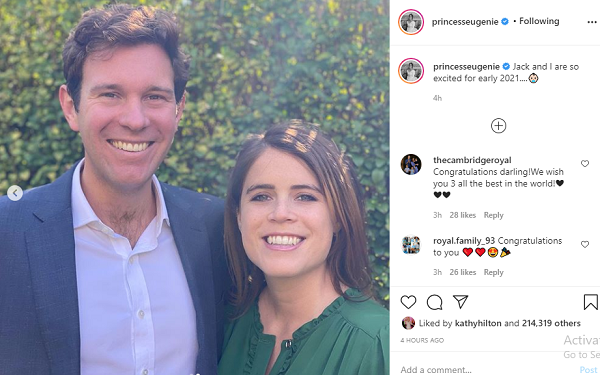
Task: Save the post with the bookmark icon
Action: (590, 302)
